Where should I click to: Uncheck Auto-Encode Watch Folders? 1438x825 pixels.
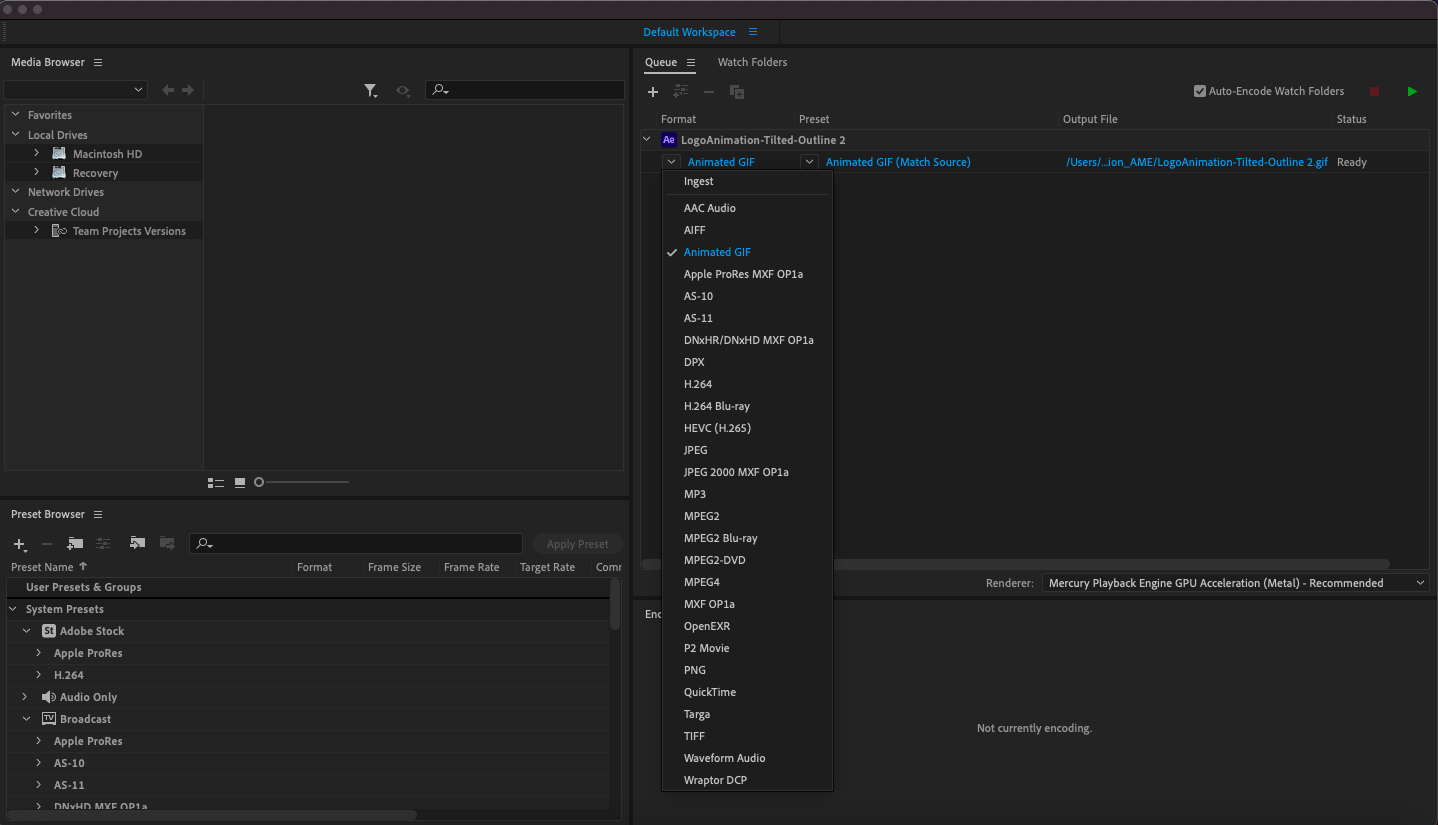tap(1199, 90)
